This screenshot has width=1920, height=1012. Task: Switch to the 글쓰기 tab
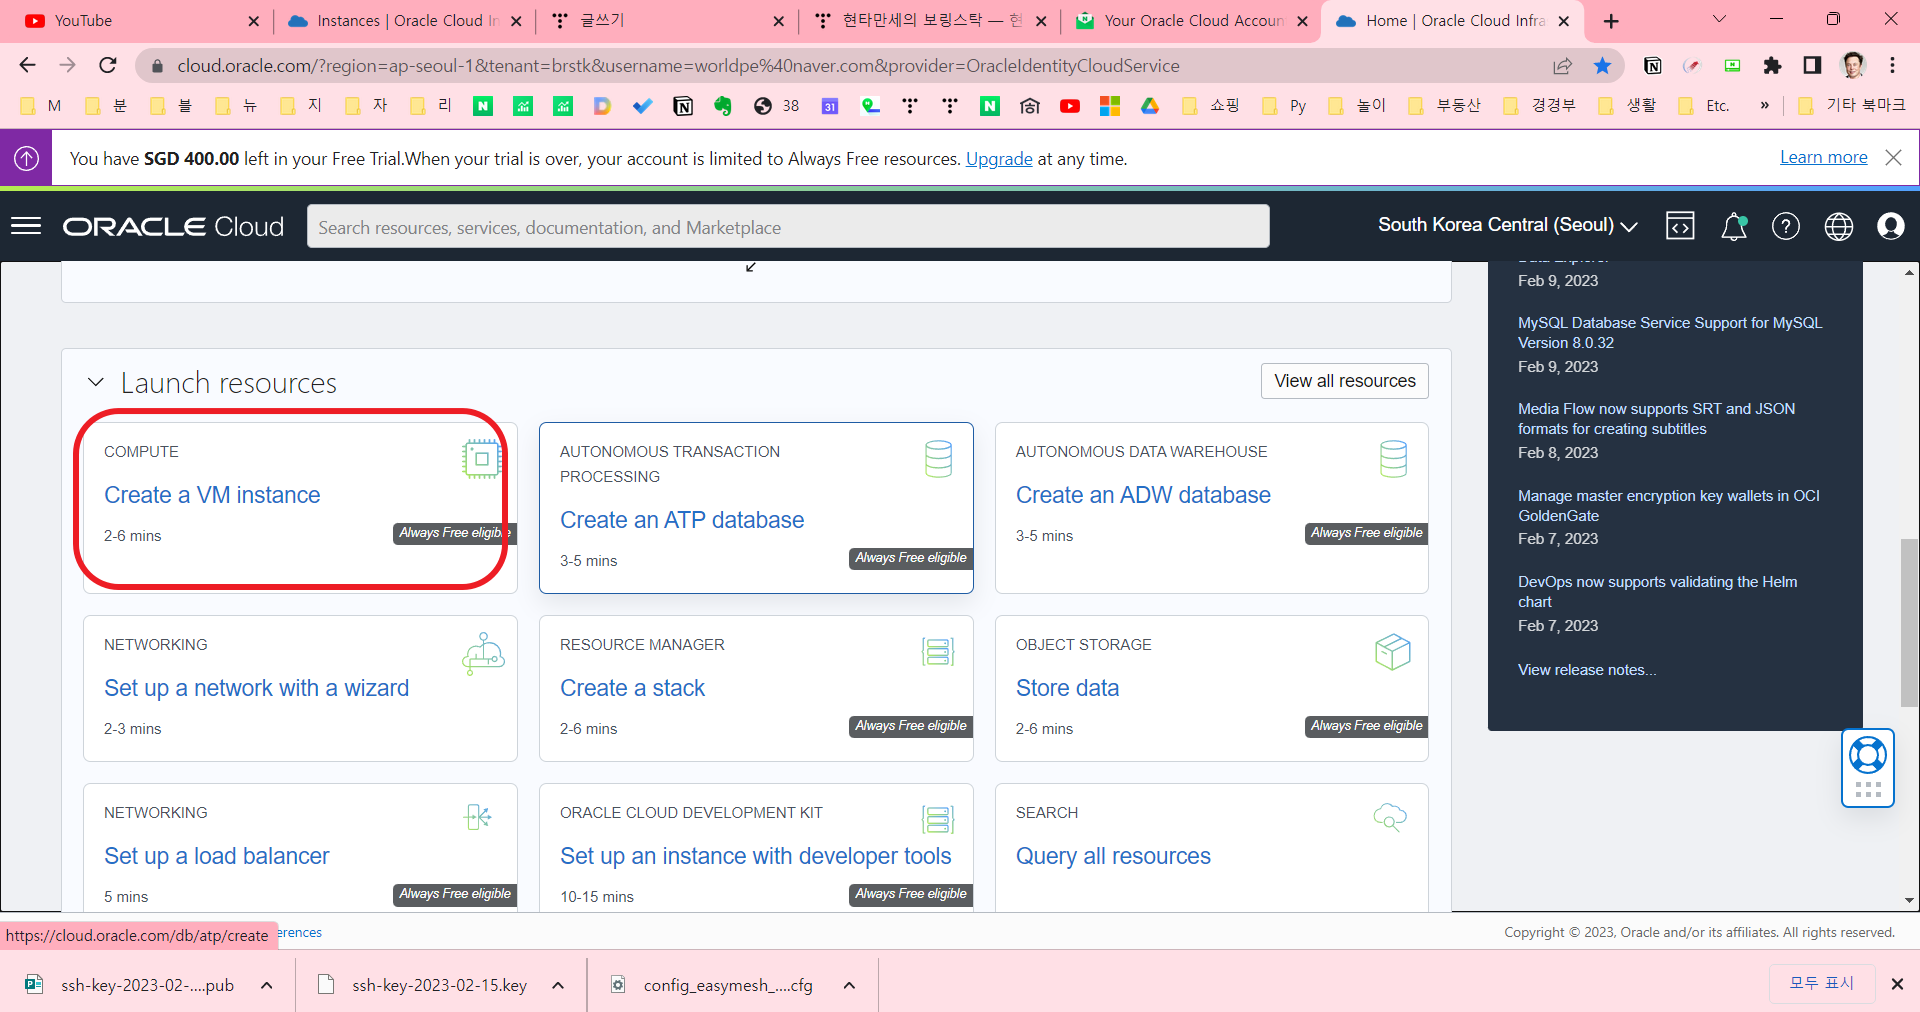coord(668,21)
